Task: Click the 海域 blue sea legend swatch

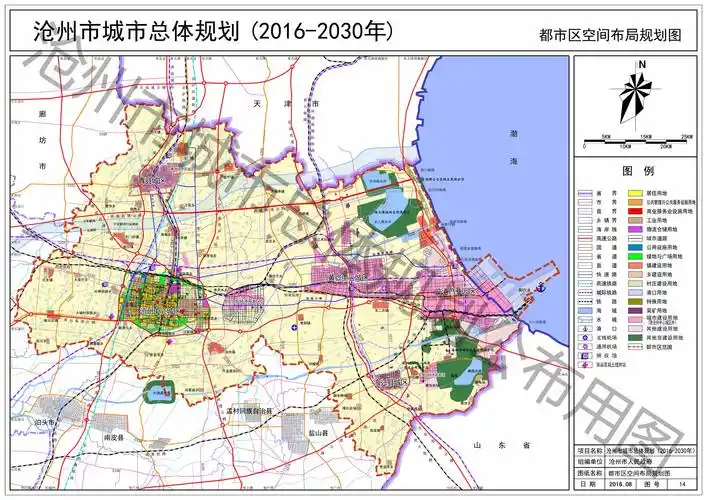Action: [585, 311]
